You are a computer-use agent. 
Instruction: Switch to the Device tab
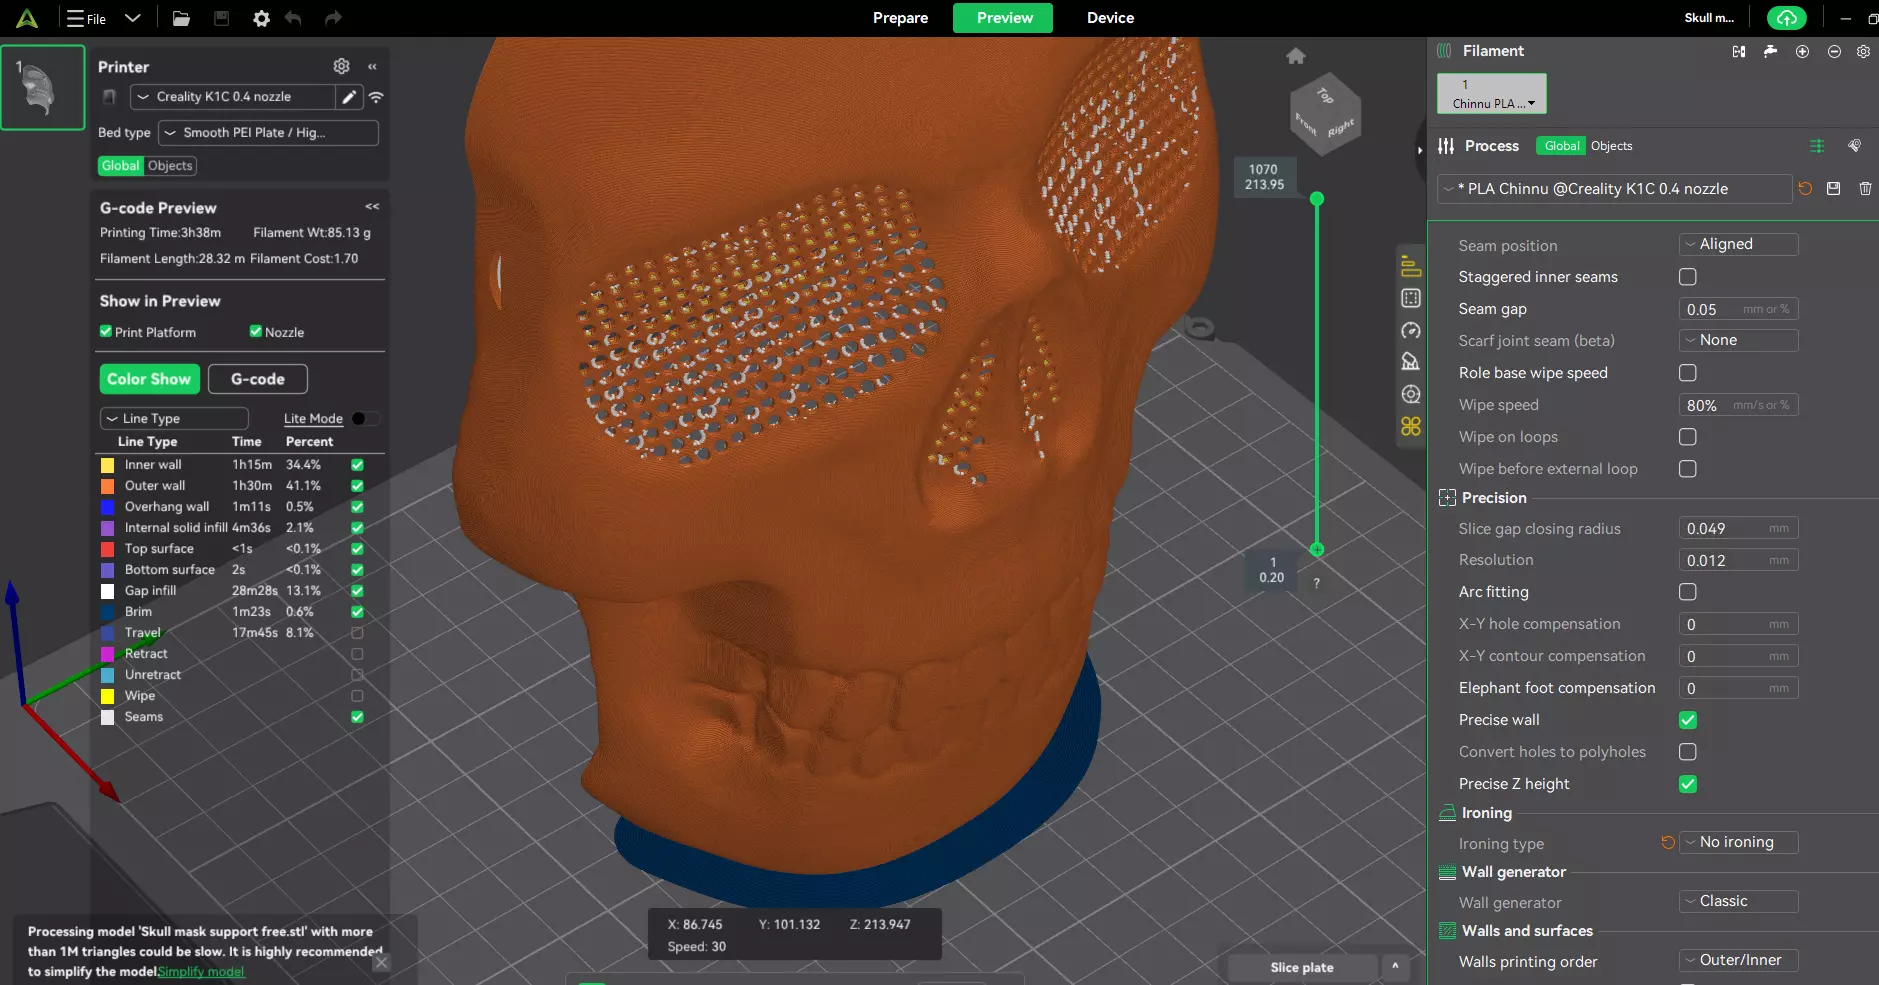click(x=1110, y=18)
